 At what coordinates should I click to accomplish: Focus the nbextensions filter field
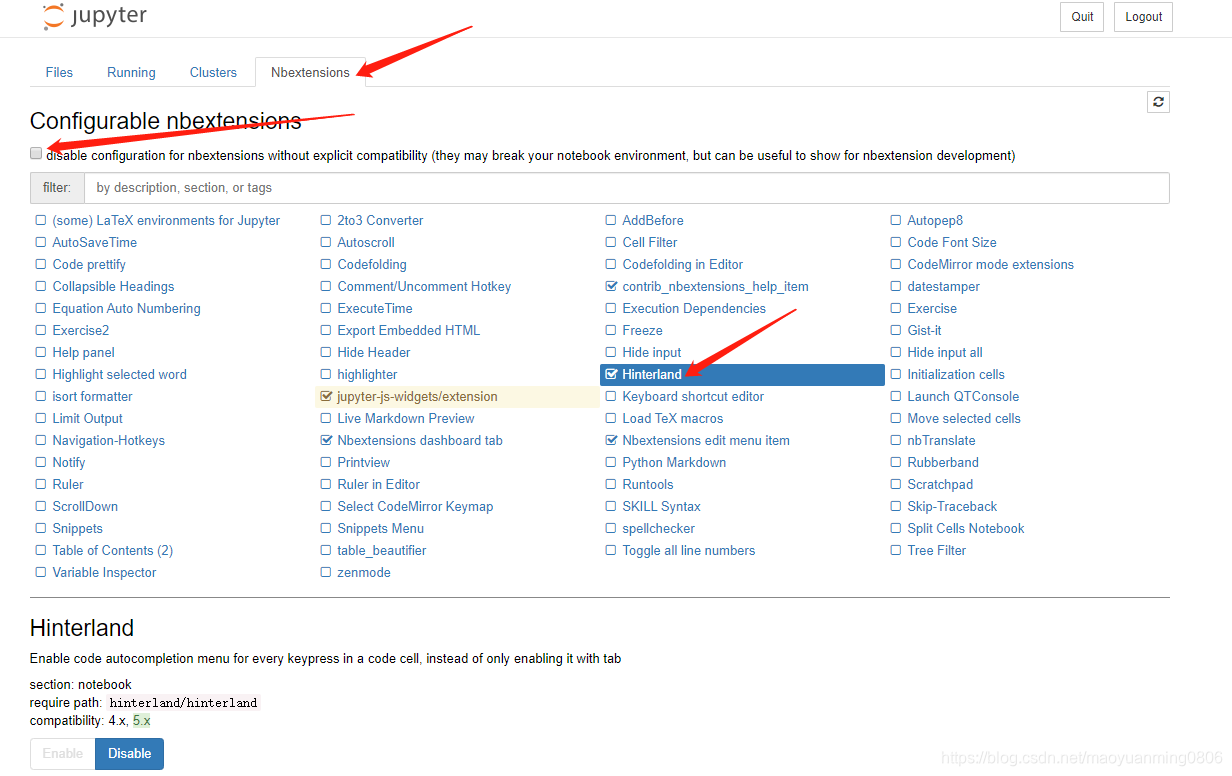click(626, 188)
